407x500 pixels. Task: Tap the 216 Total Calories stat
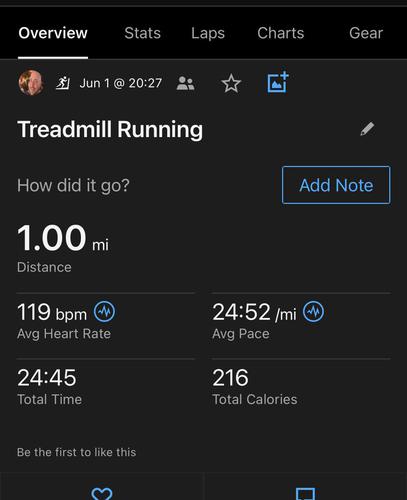click(255, 387)
